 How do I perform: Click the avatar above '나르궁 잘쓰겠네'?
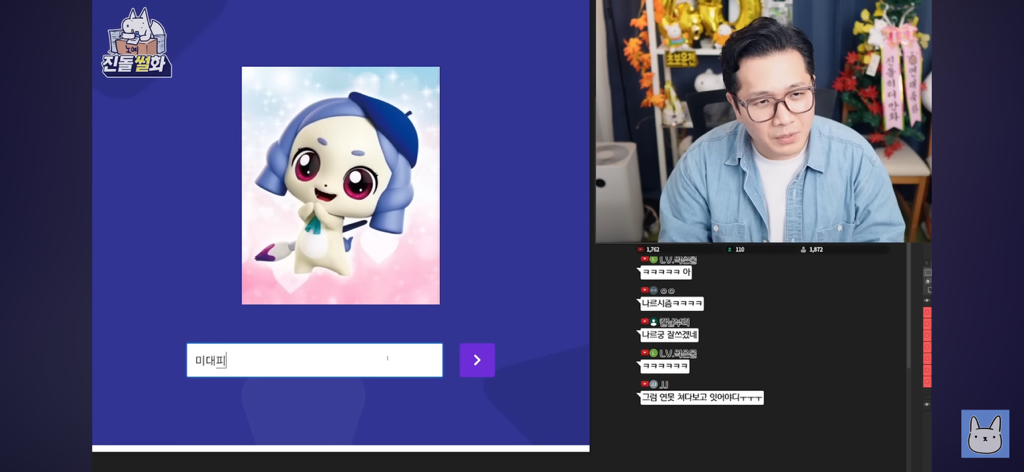pos(653,322)
